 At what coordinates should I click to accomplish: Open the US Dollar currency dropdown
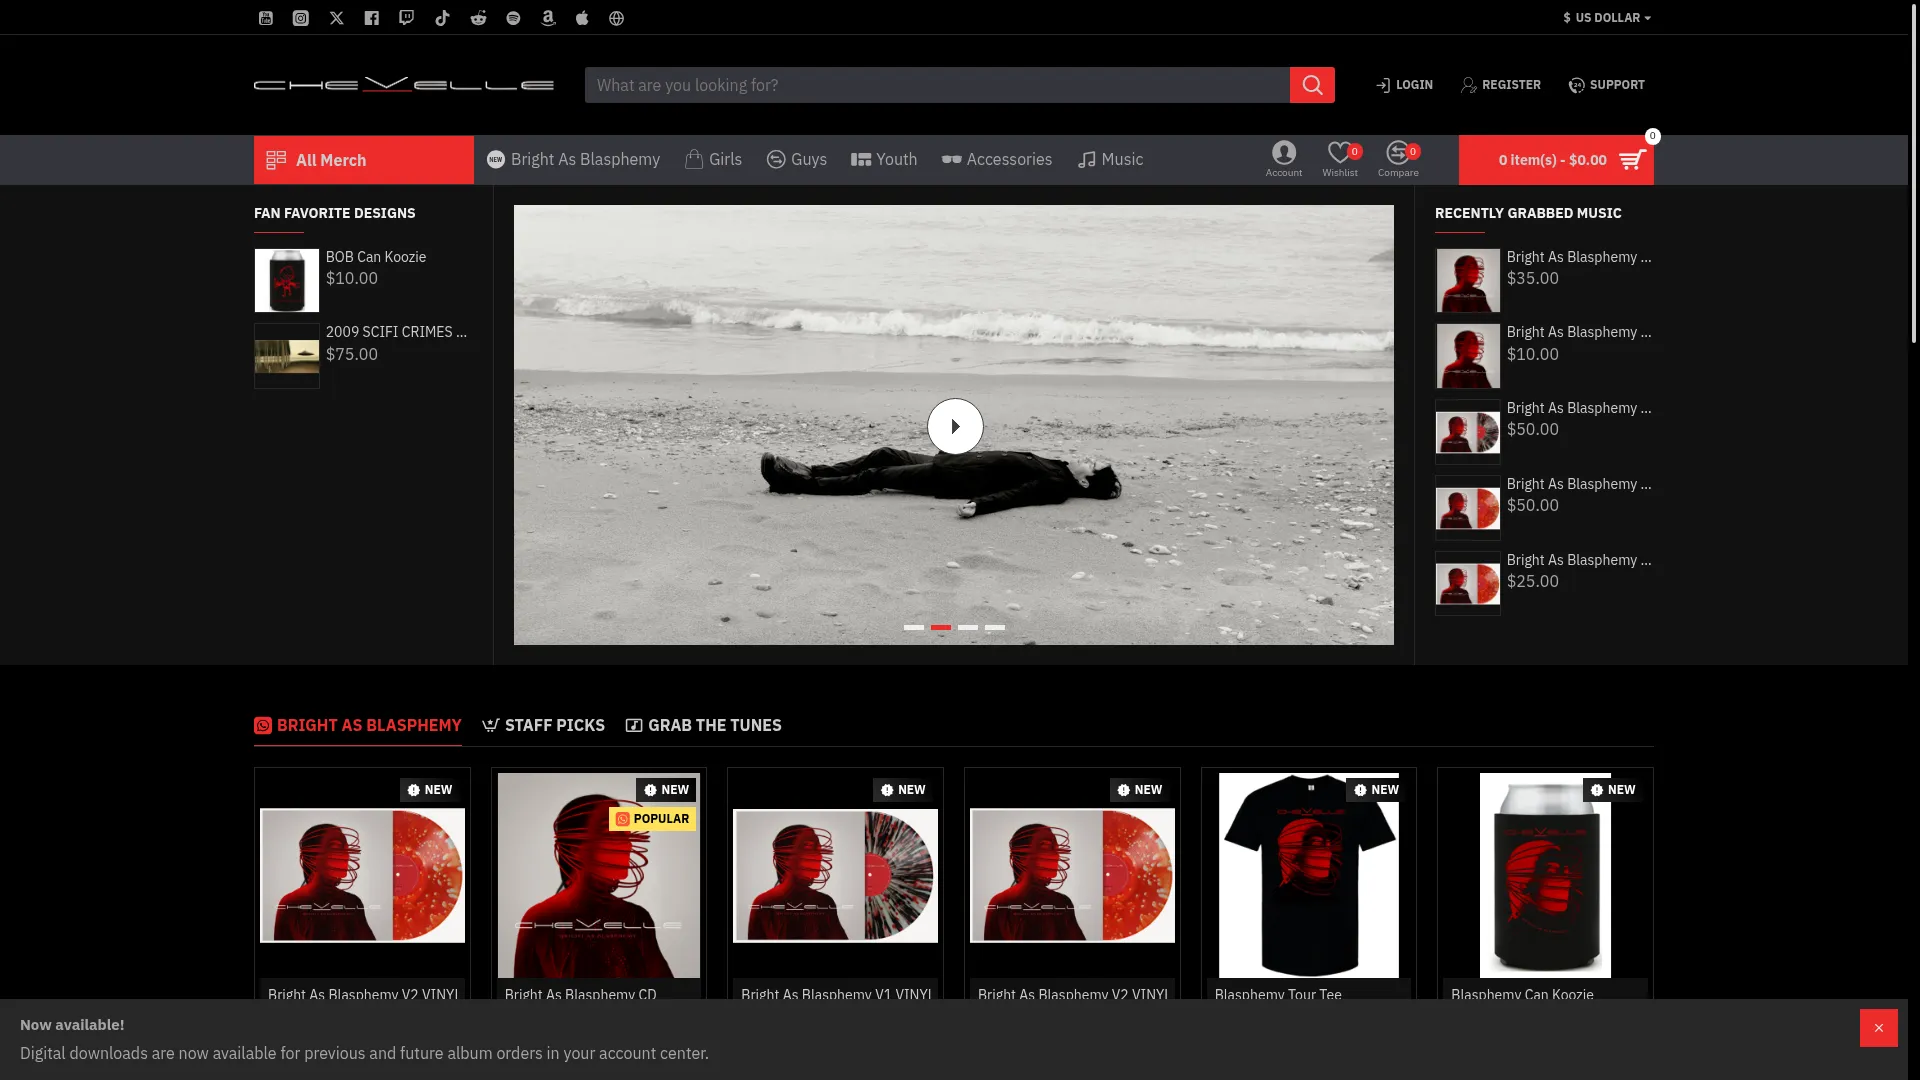(x=1607, y=18)
